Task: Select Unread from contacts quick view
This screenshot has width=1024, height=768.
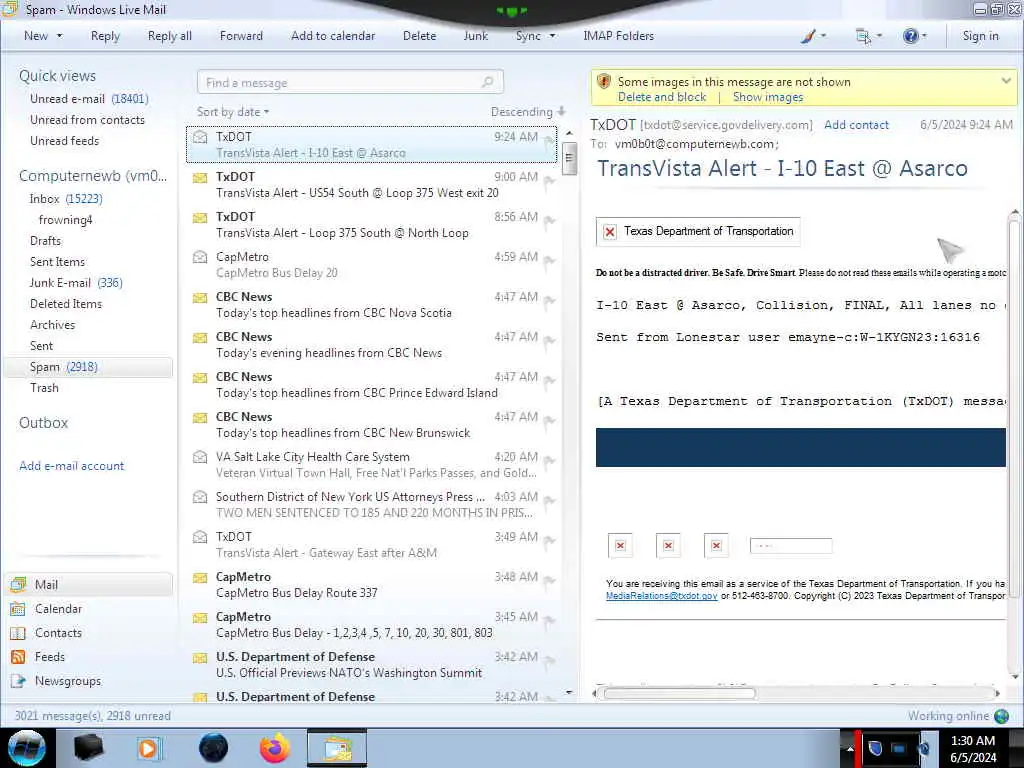Action: tap(87, 120)
